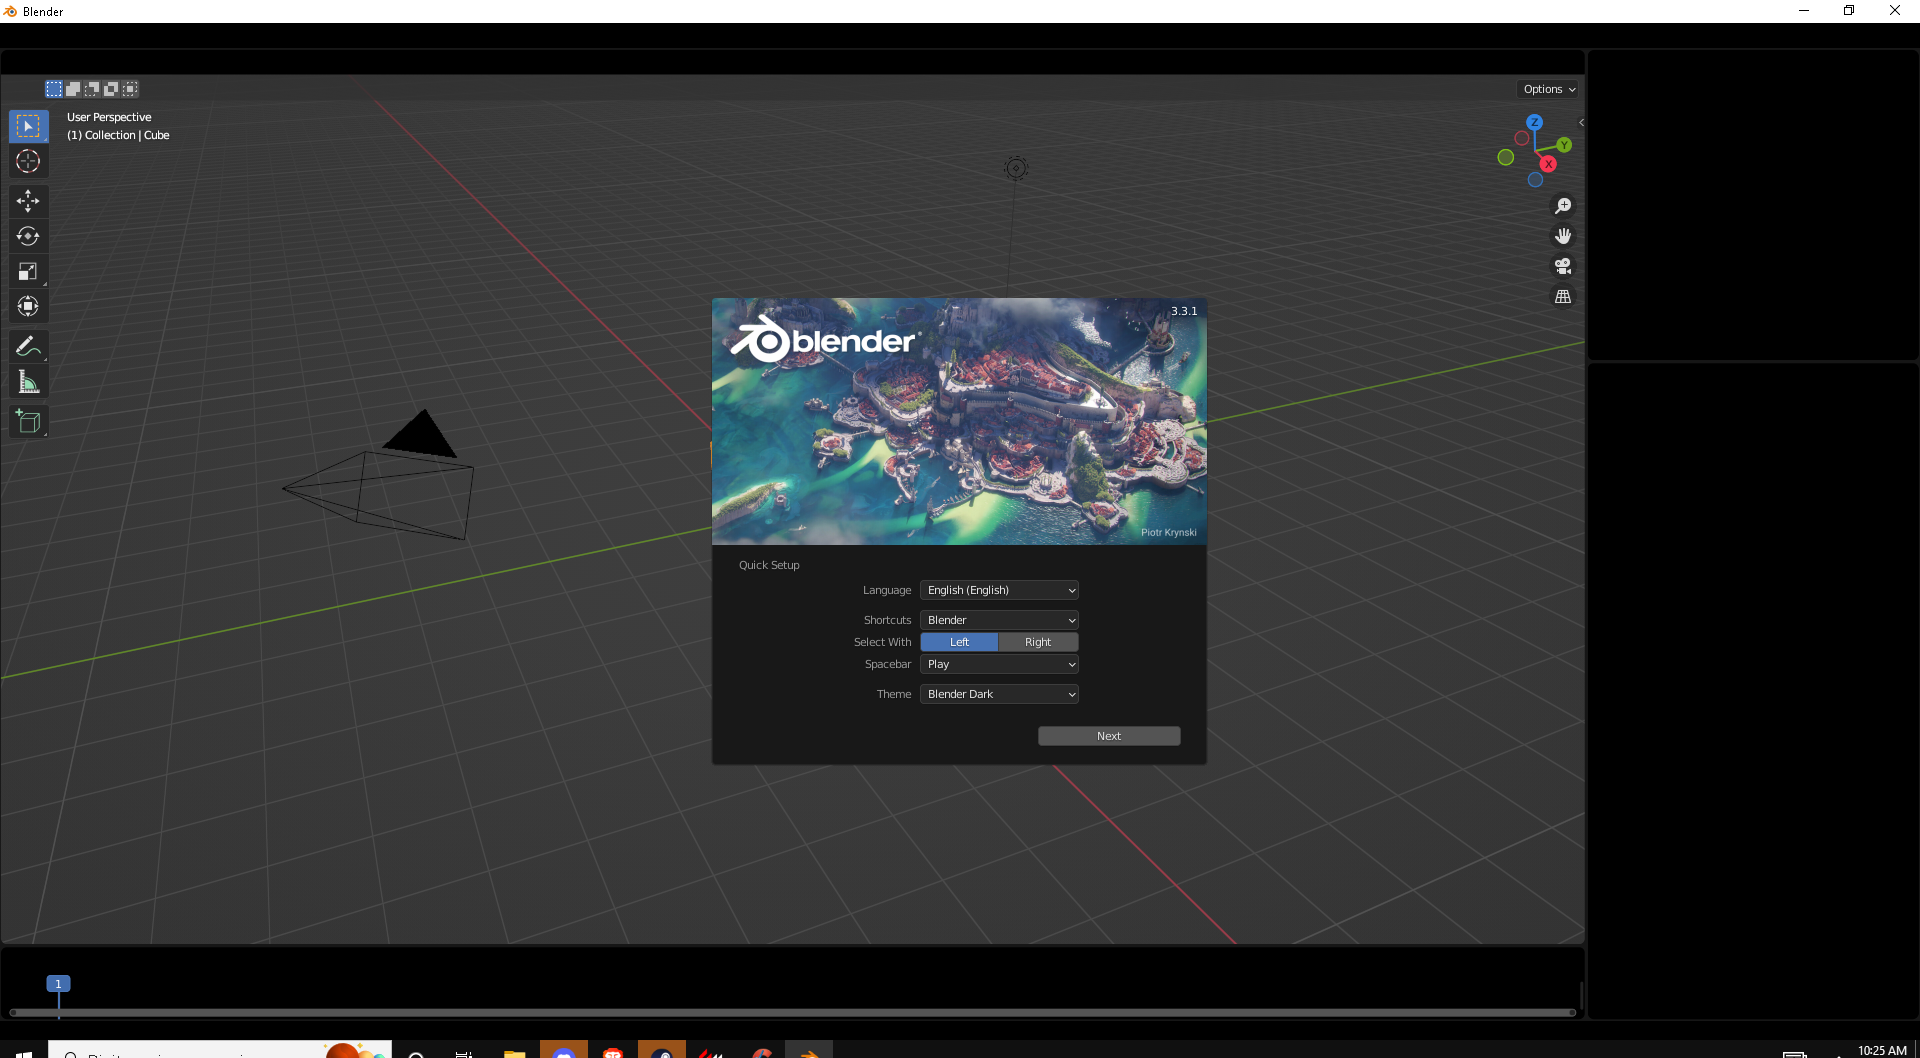Toggle the camera view icon

click(1563, 266)
